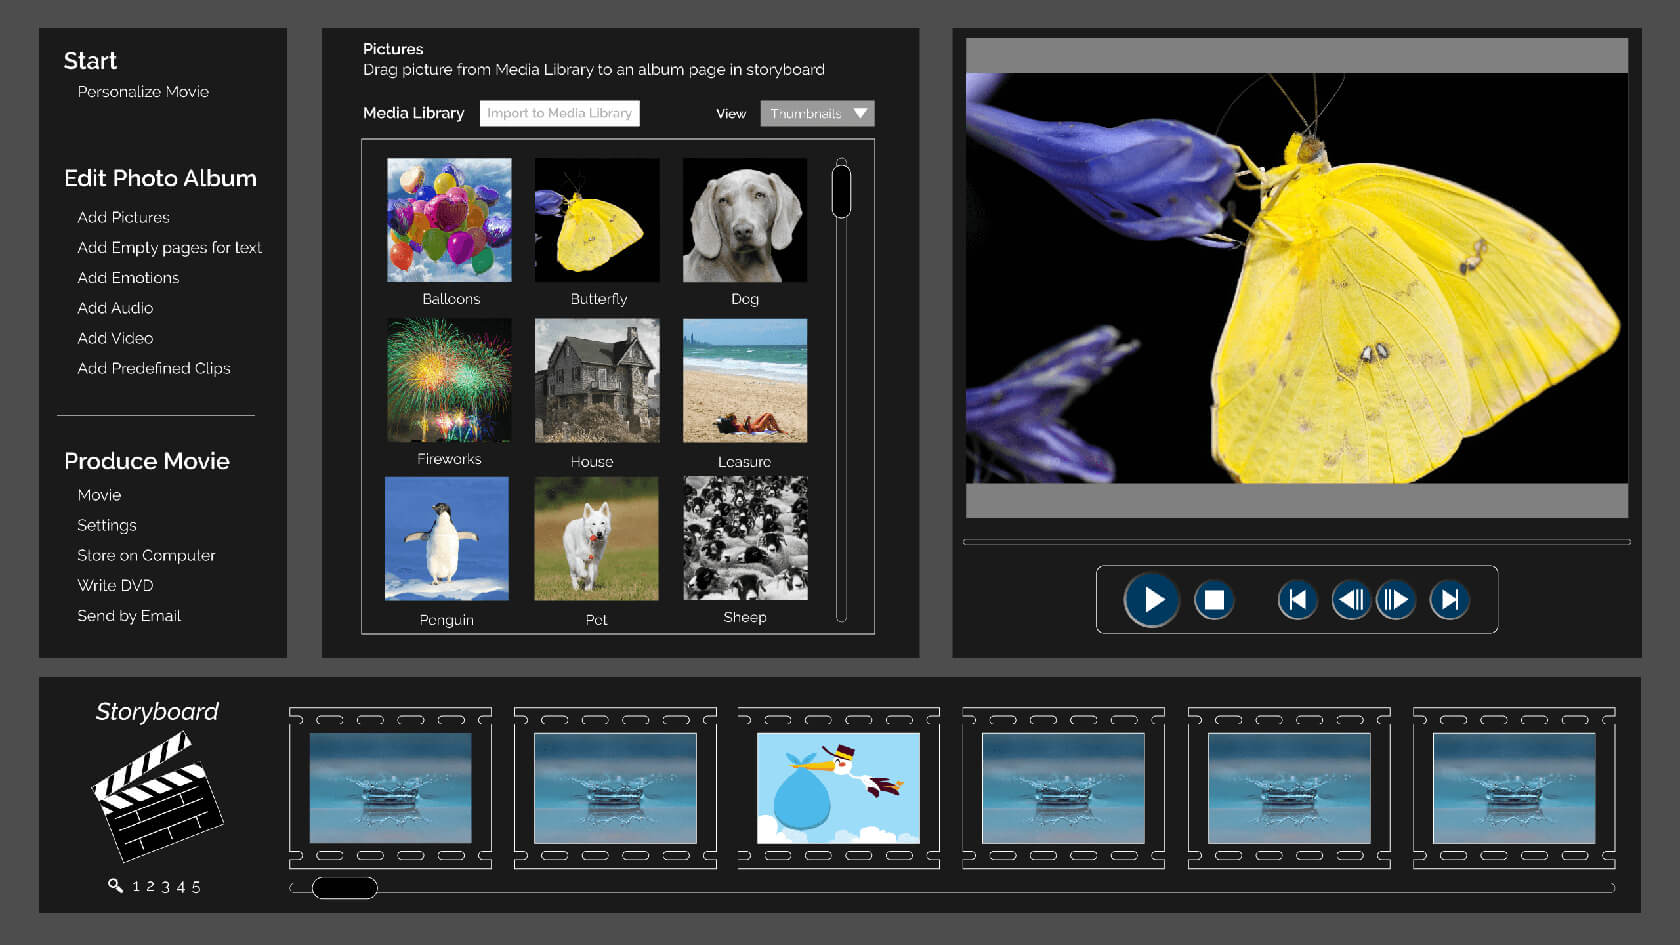Open Add Video
Viewport: 1680px width, 945px height.
[115, 338]
